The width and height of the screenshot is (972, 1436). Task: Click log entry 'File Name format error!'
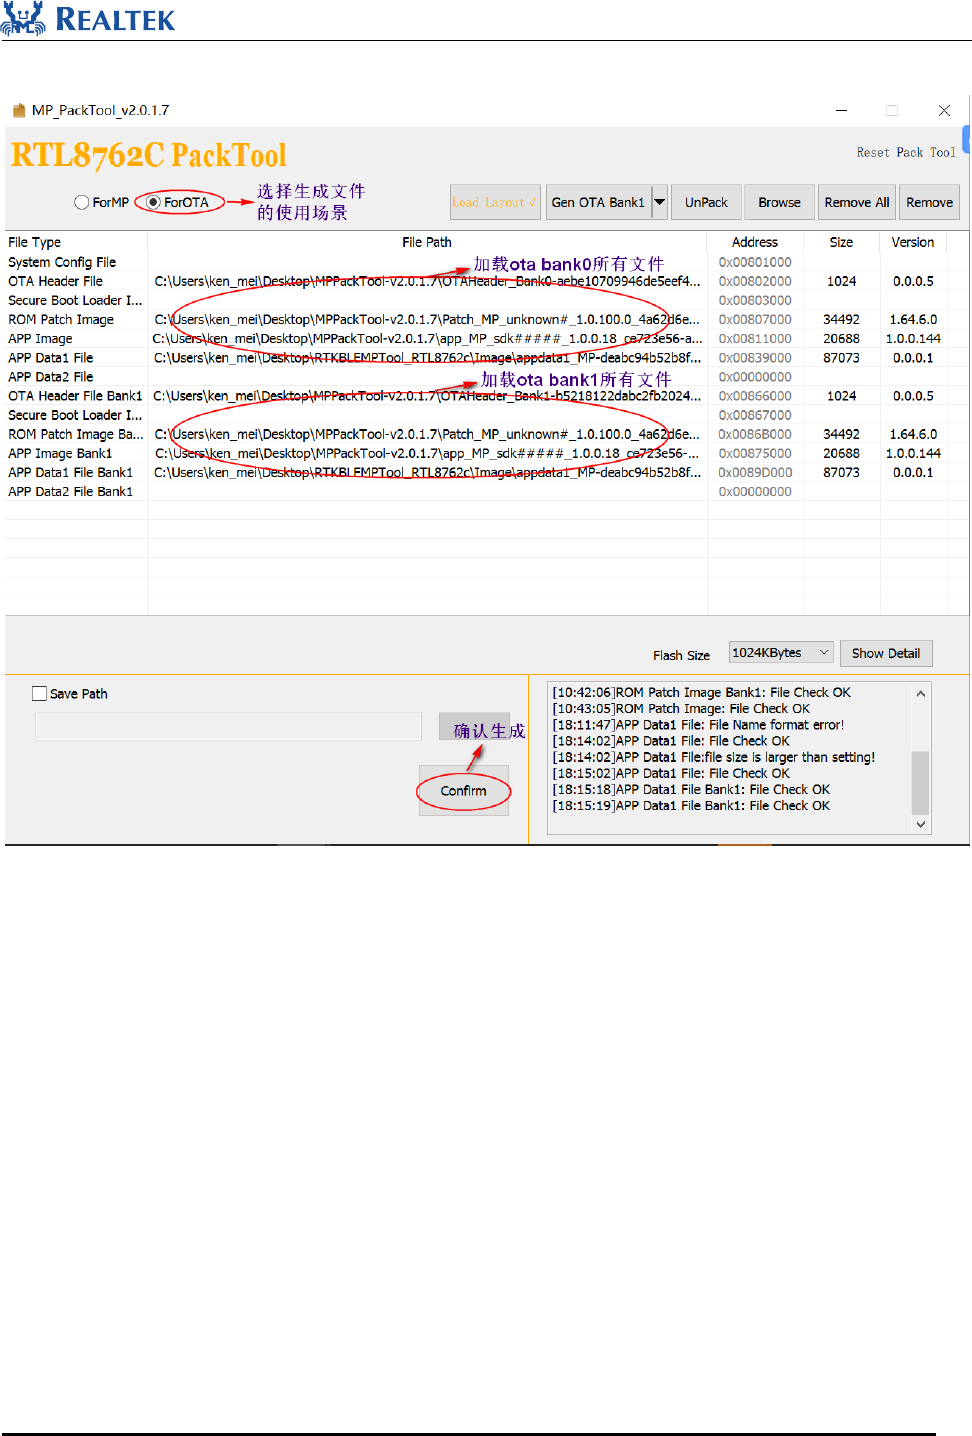point(698,725)
